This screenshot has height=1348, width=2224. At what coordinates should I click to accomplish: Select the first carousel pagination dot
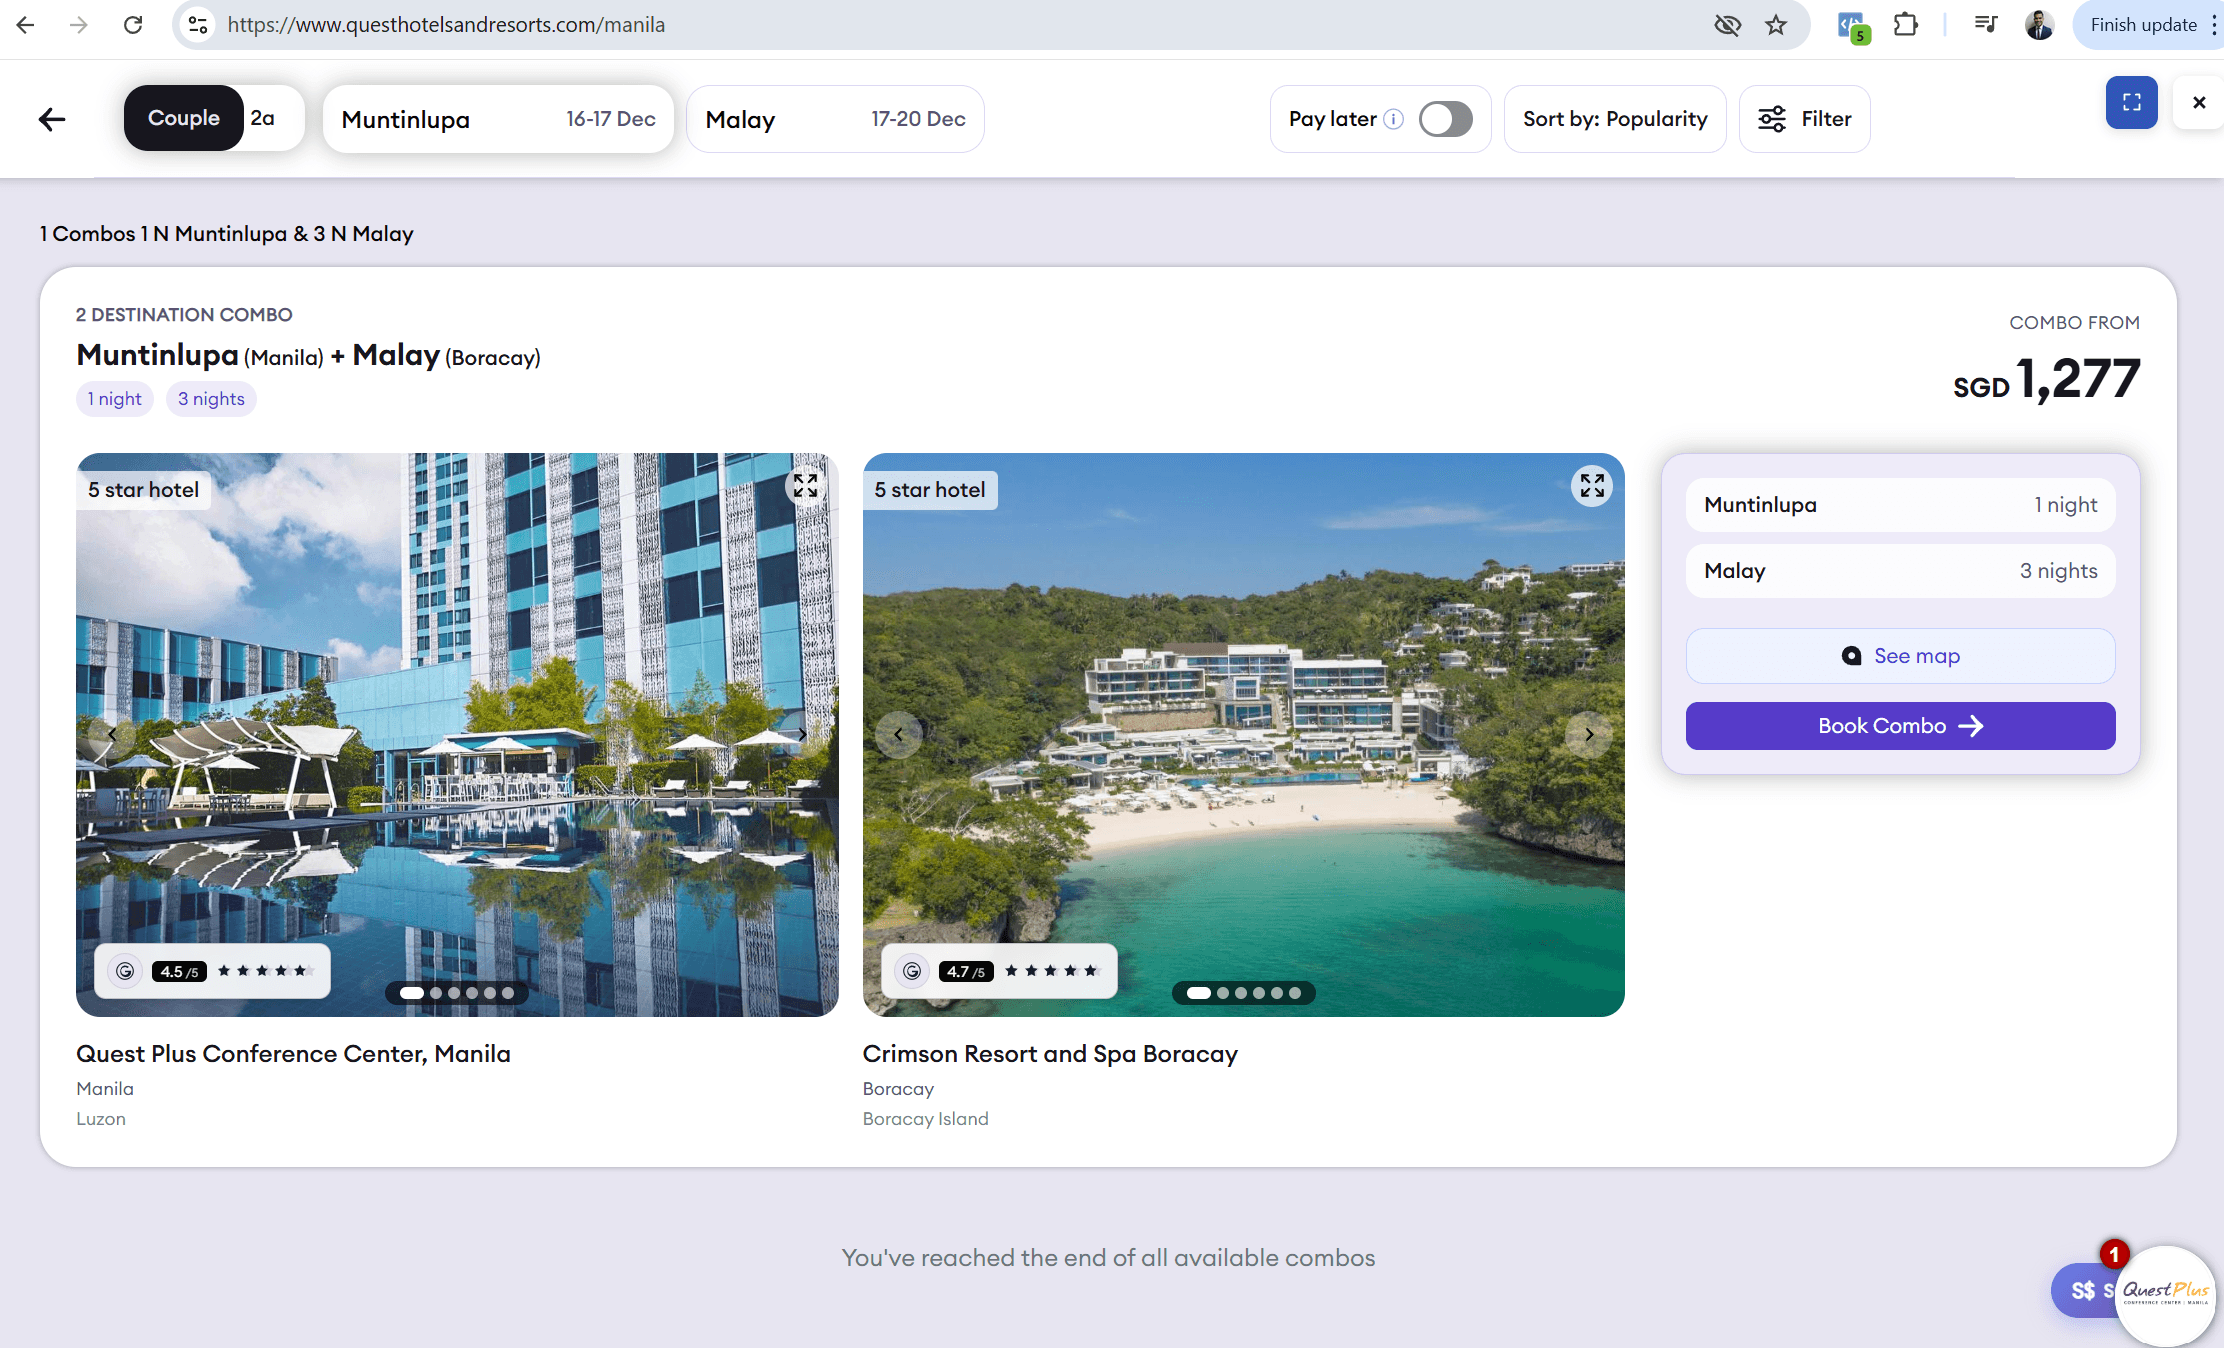410,993
